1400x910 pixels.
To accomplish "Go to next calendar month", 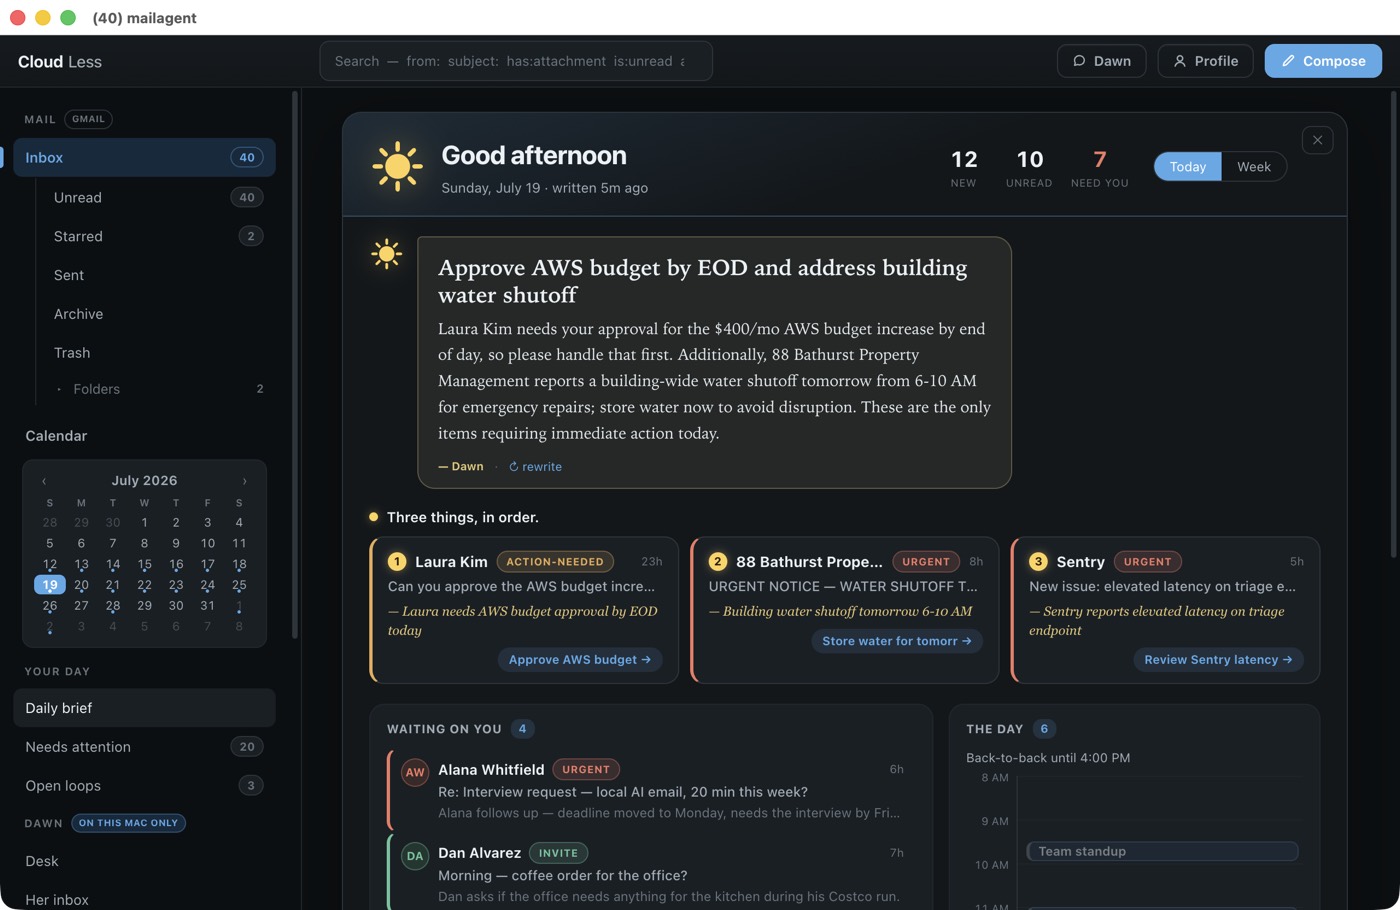I will tap(244, 481).
